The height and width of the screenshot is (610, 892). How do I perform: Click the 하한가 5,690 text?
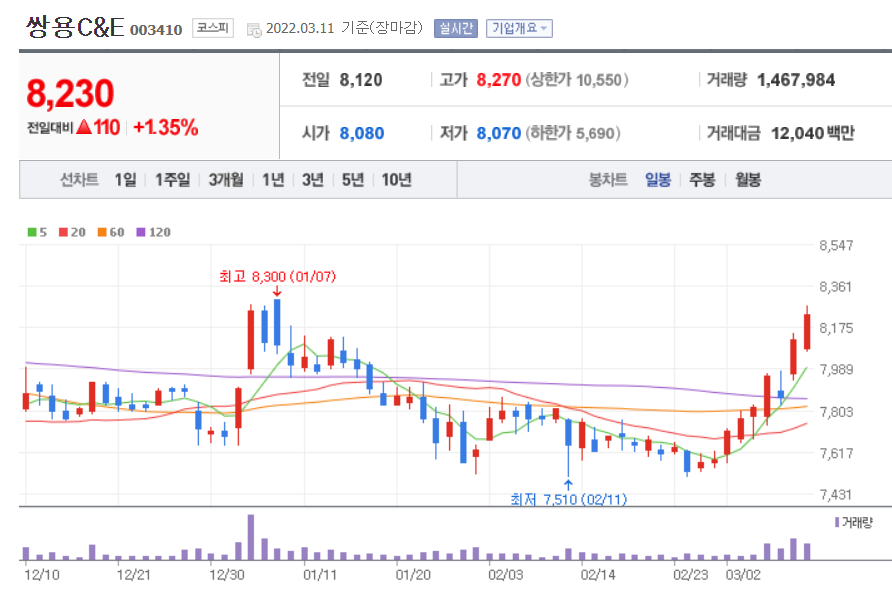573,134
